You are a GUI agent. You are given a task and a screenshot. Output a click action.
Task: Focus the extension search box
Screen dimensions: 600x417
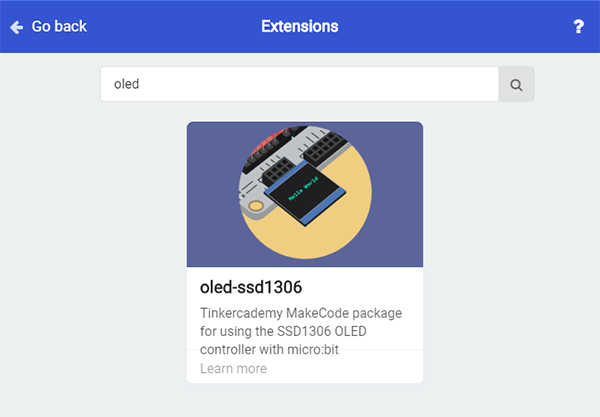pos(300,84)
